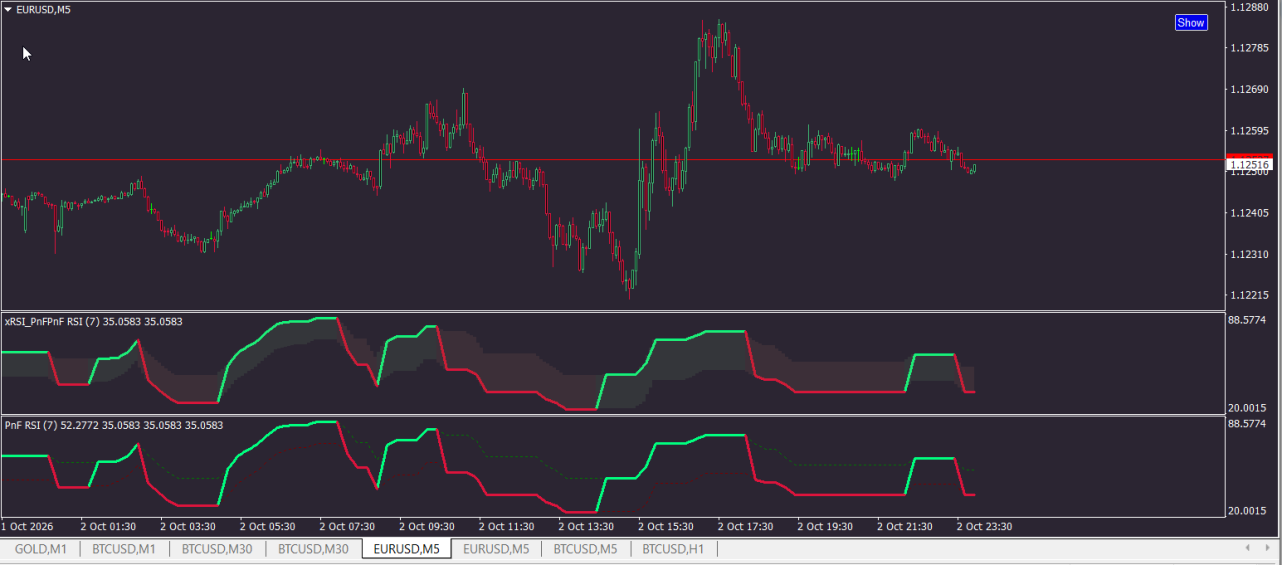
Task: Click the blue Show button
Action: (1191, 23)
